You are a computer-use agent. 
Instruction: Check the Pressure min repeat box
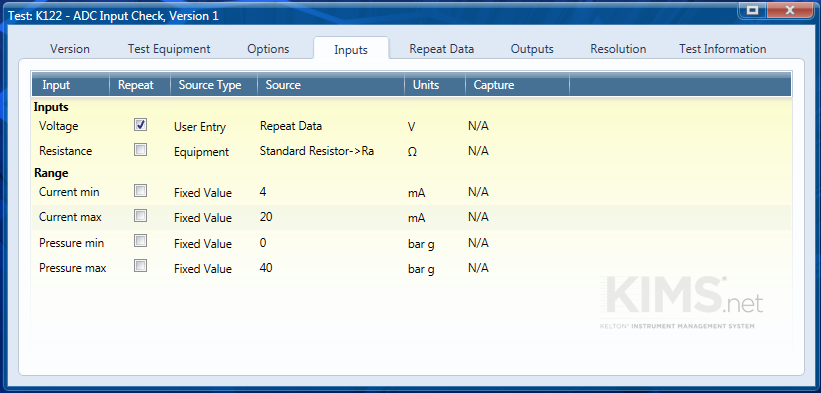pyautogui.click(x=140, y=241)
